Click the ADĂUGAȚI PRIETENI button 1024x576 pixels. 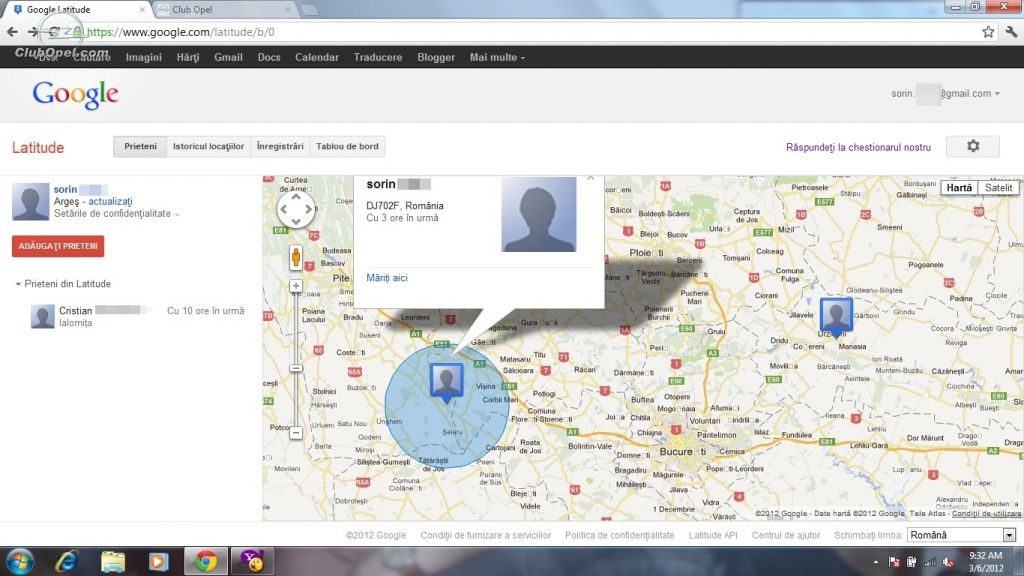pos(58,246)
